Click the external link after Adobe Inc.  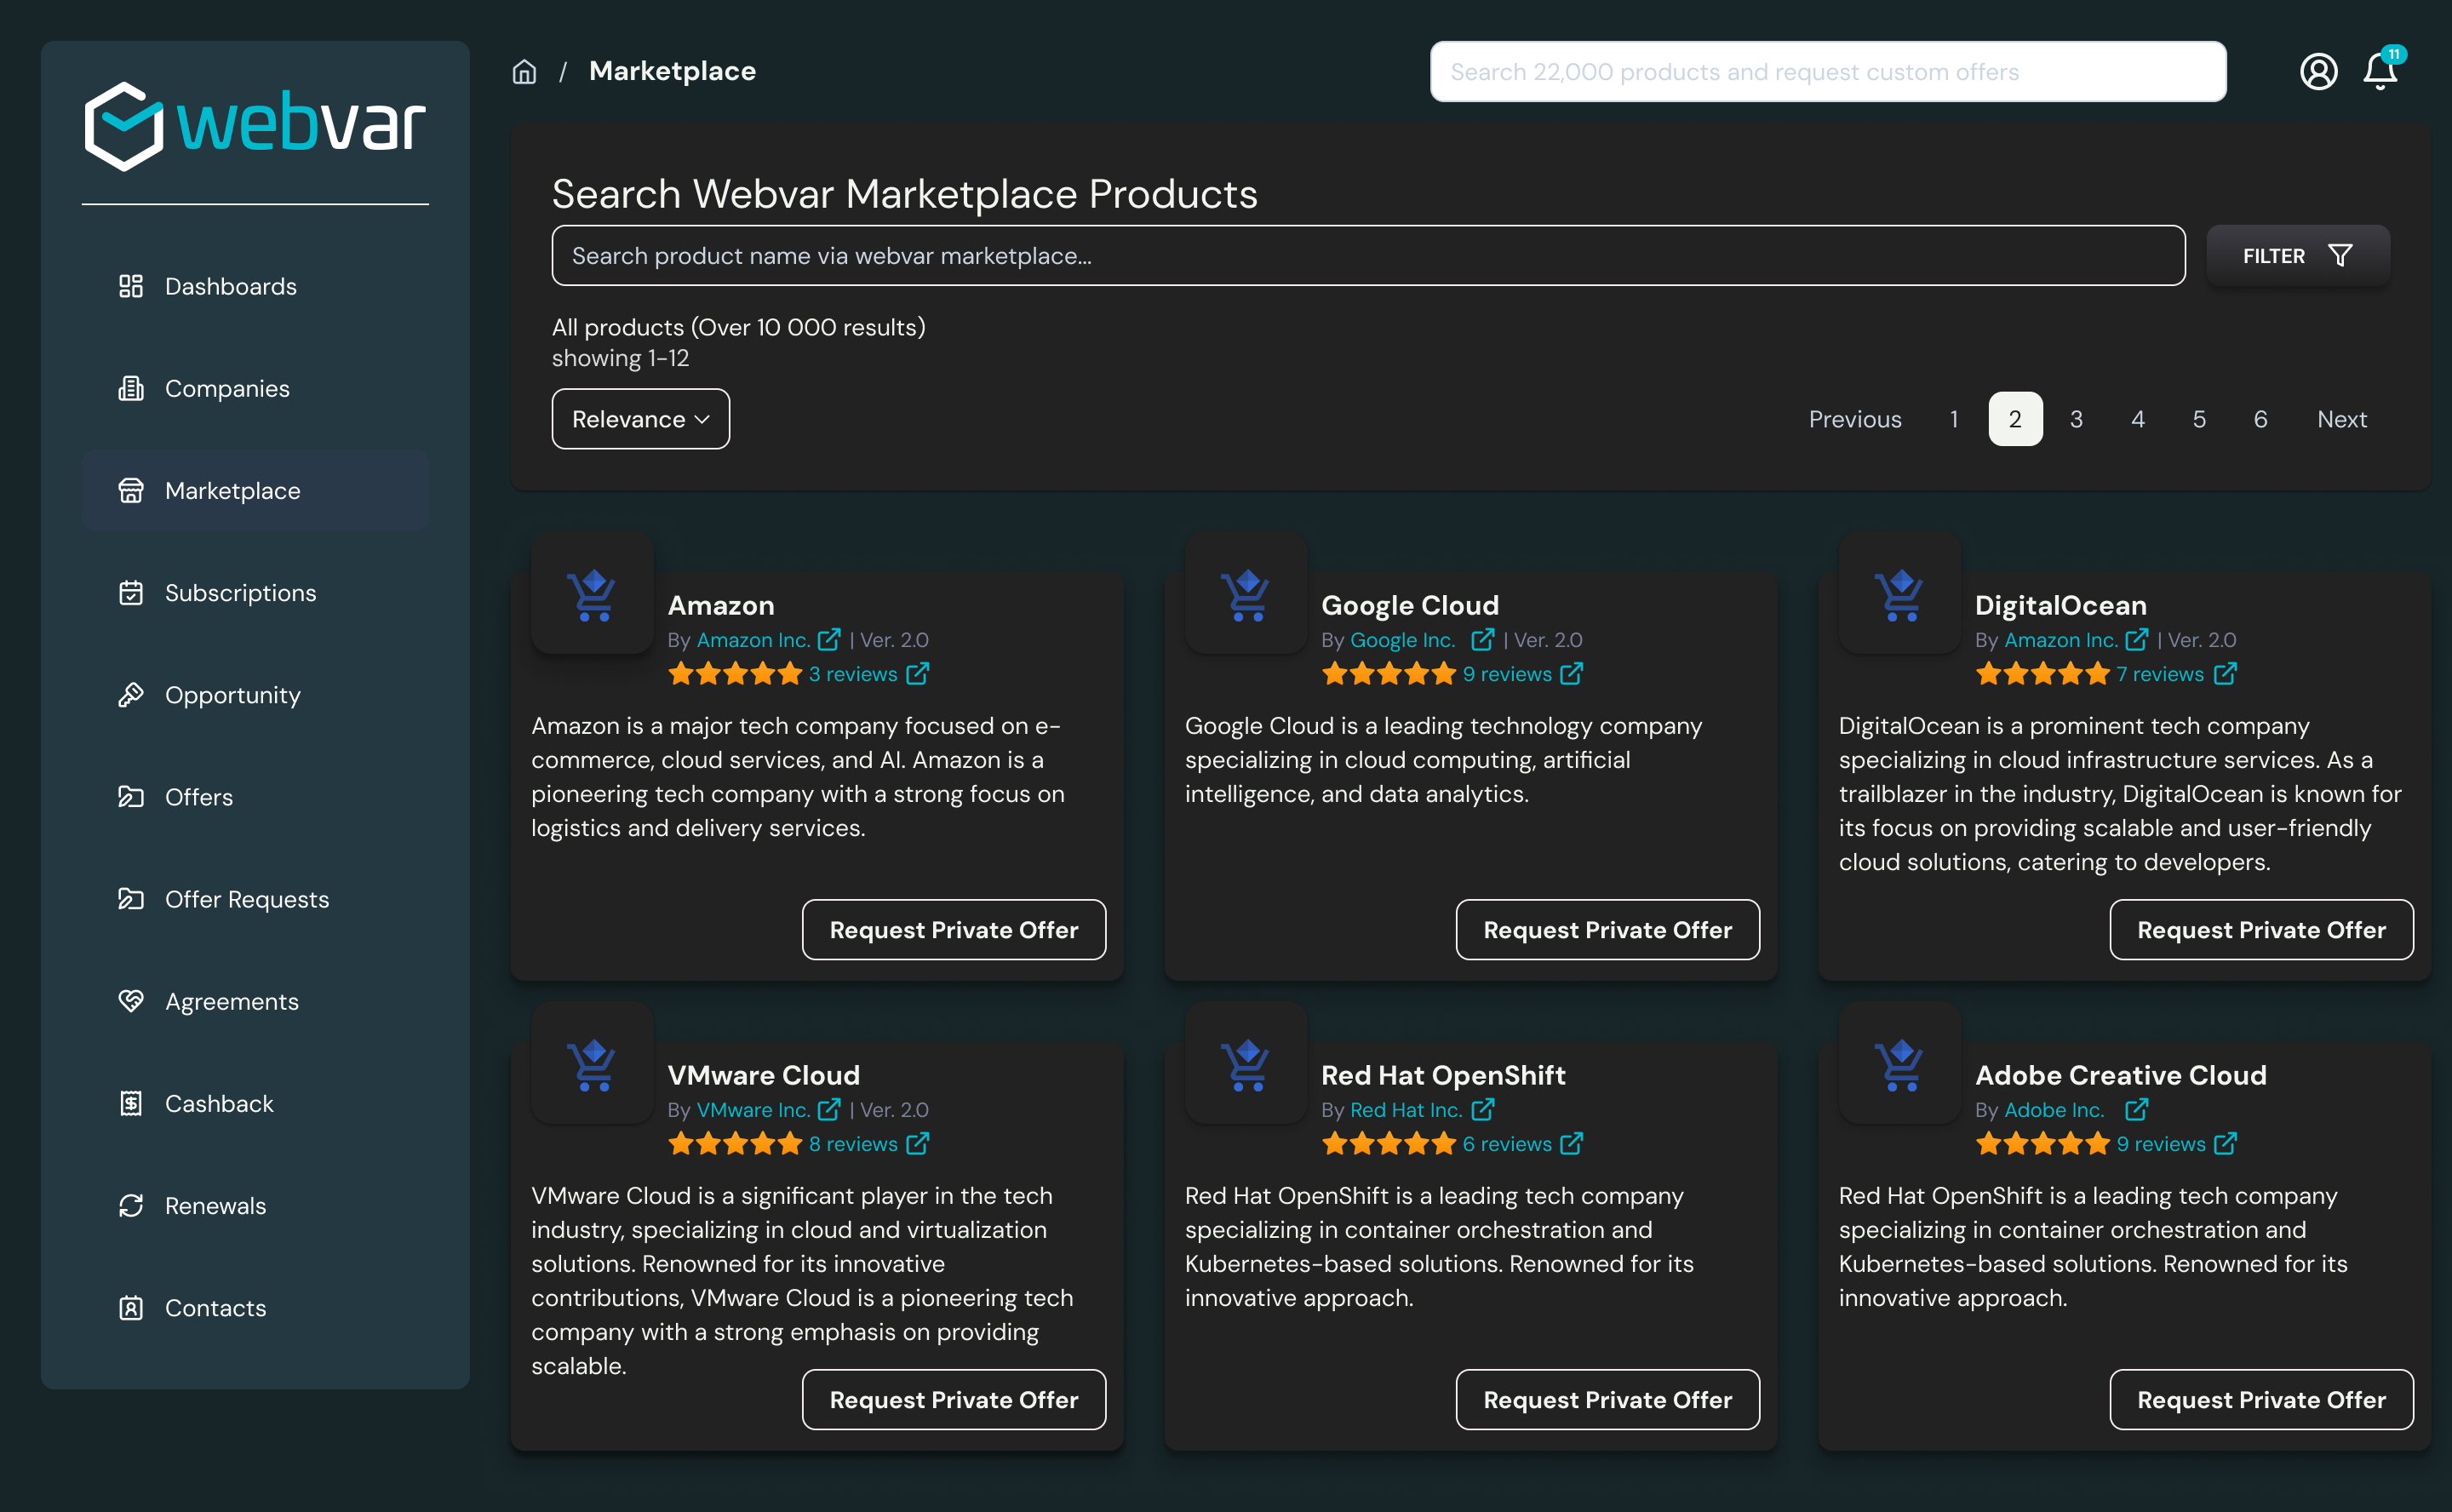[x=2136, y=1110]
